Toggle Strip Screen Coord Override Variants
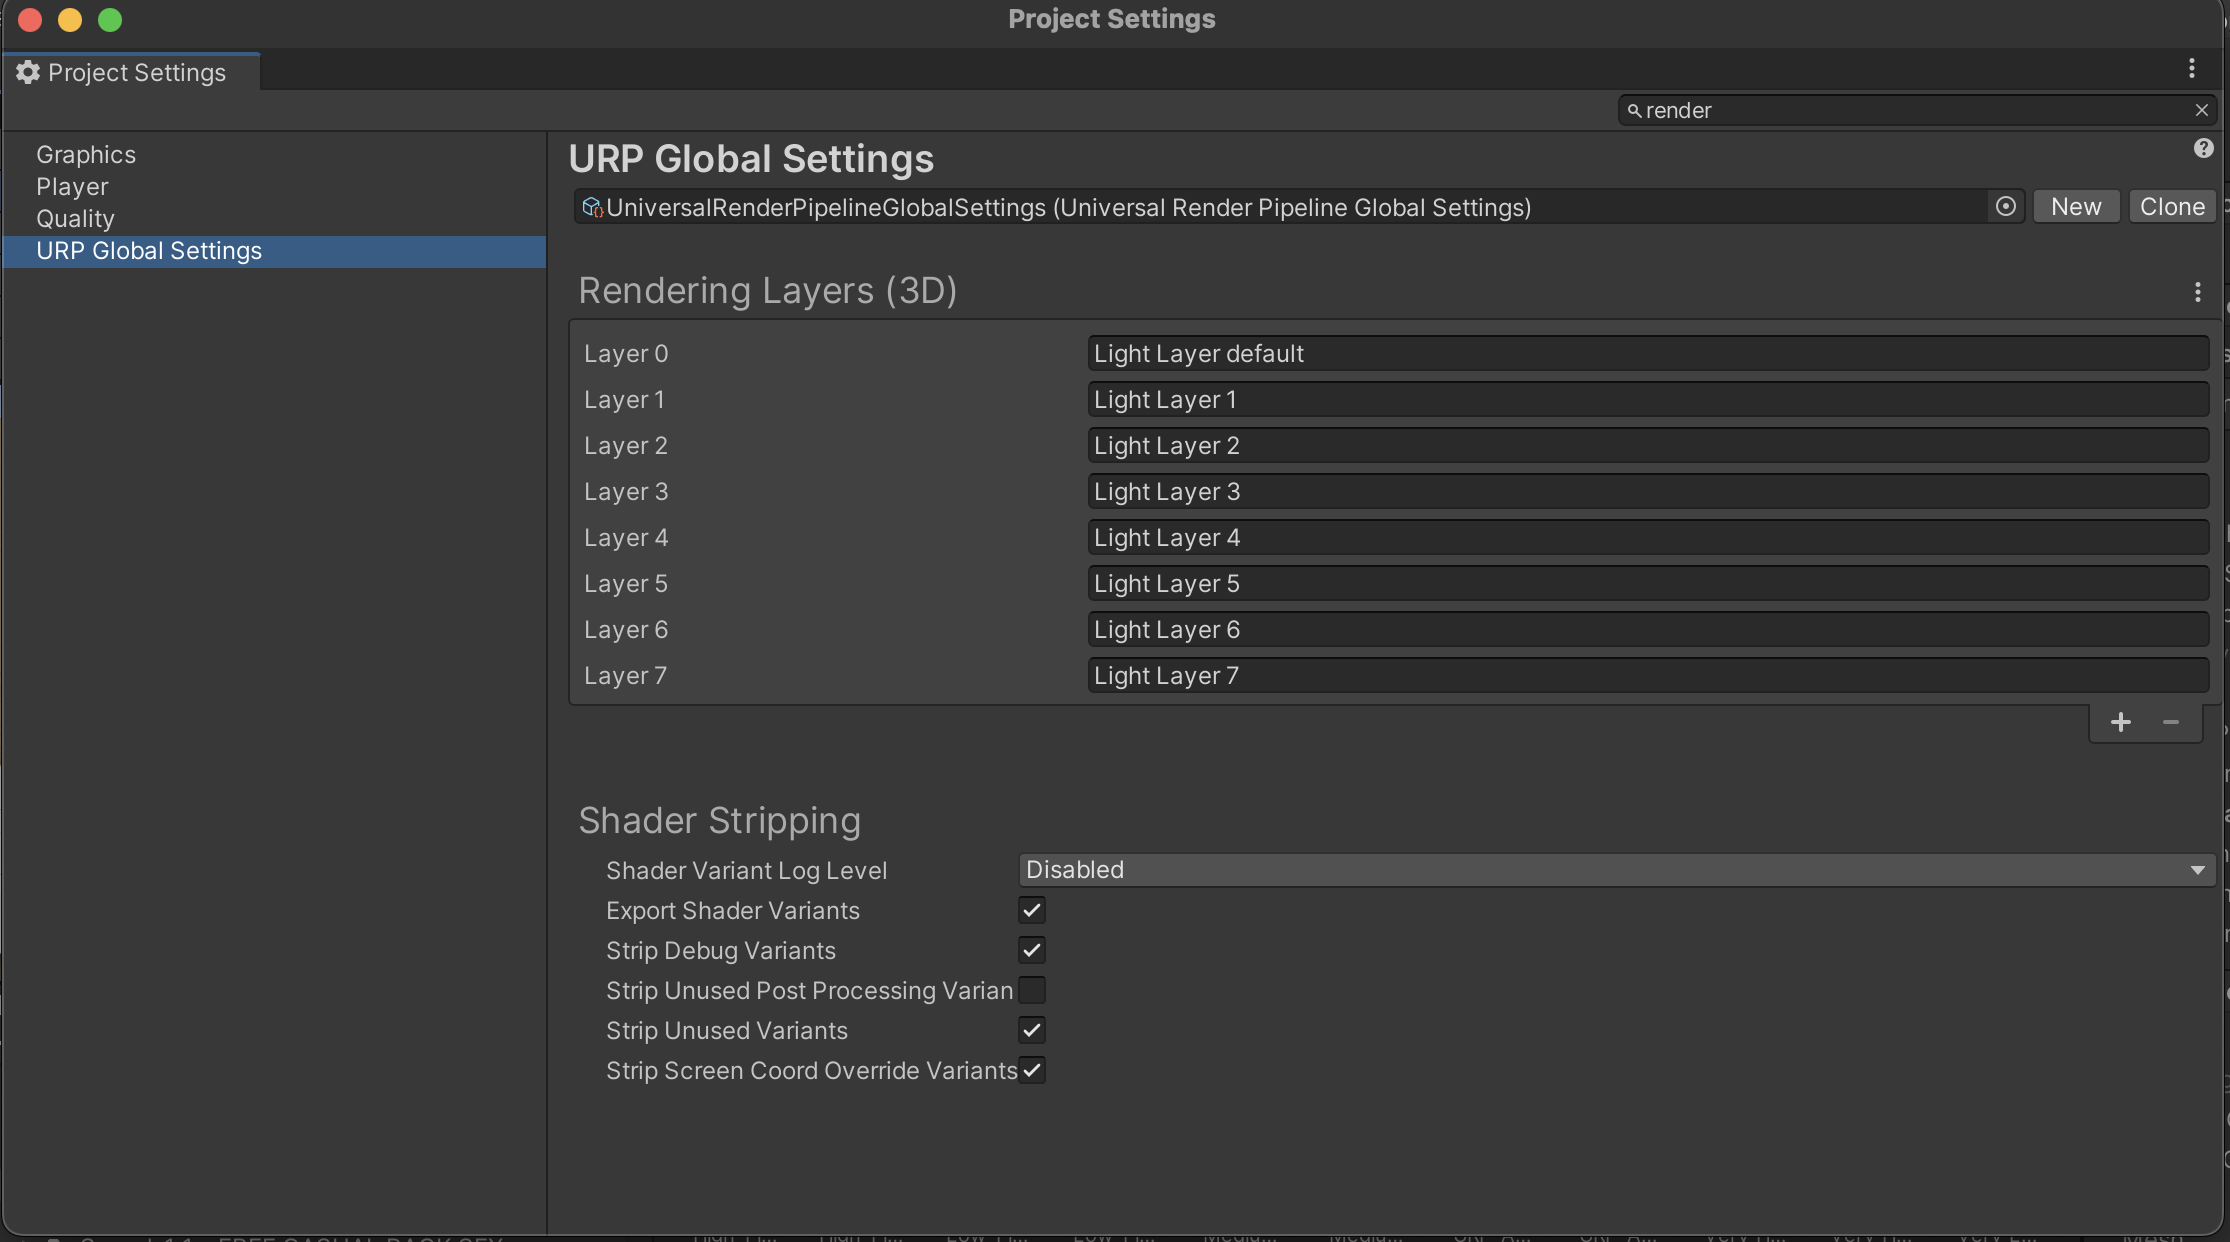2230x1242 pixels. [x=1032, y=1070]
